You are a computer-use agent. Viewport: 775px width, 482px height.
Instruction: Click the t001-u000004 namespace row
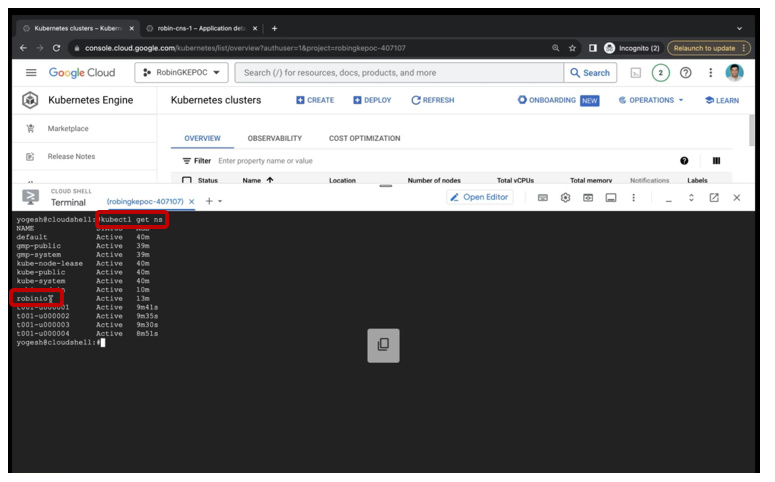(87, 334)
